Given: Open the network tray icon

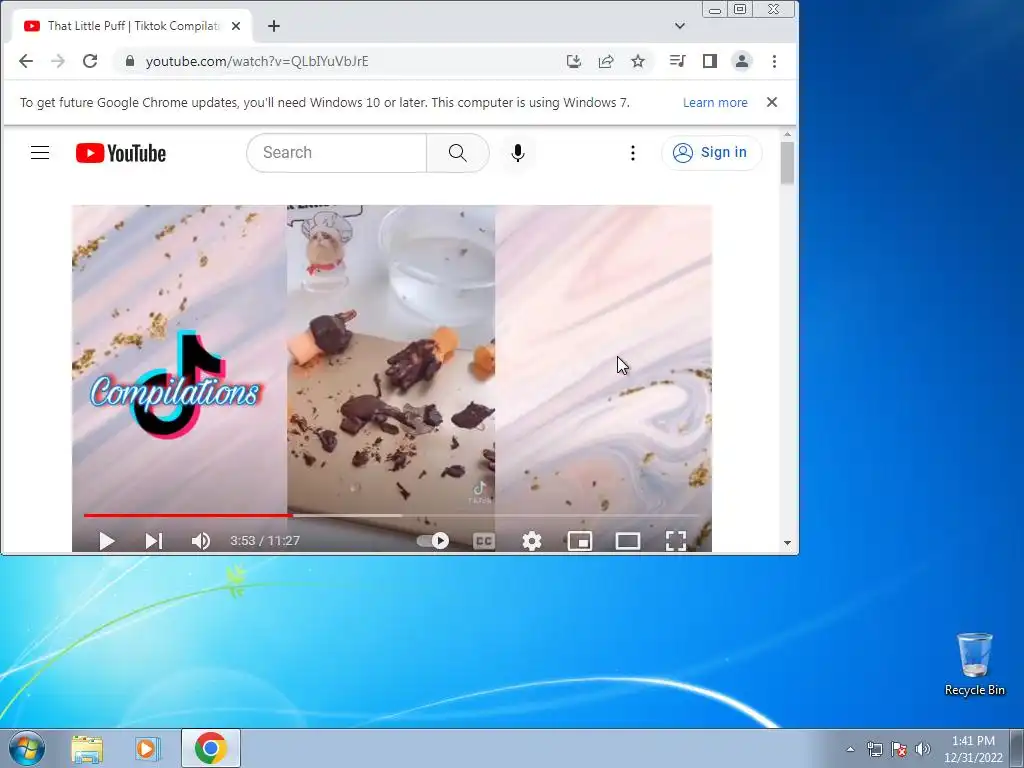Looking at the screenshot, I should pos(874,749).
